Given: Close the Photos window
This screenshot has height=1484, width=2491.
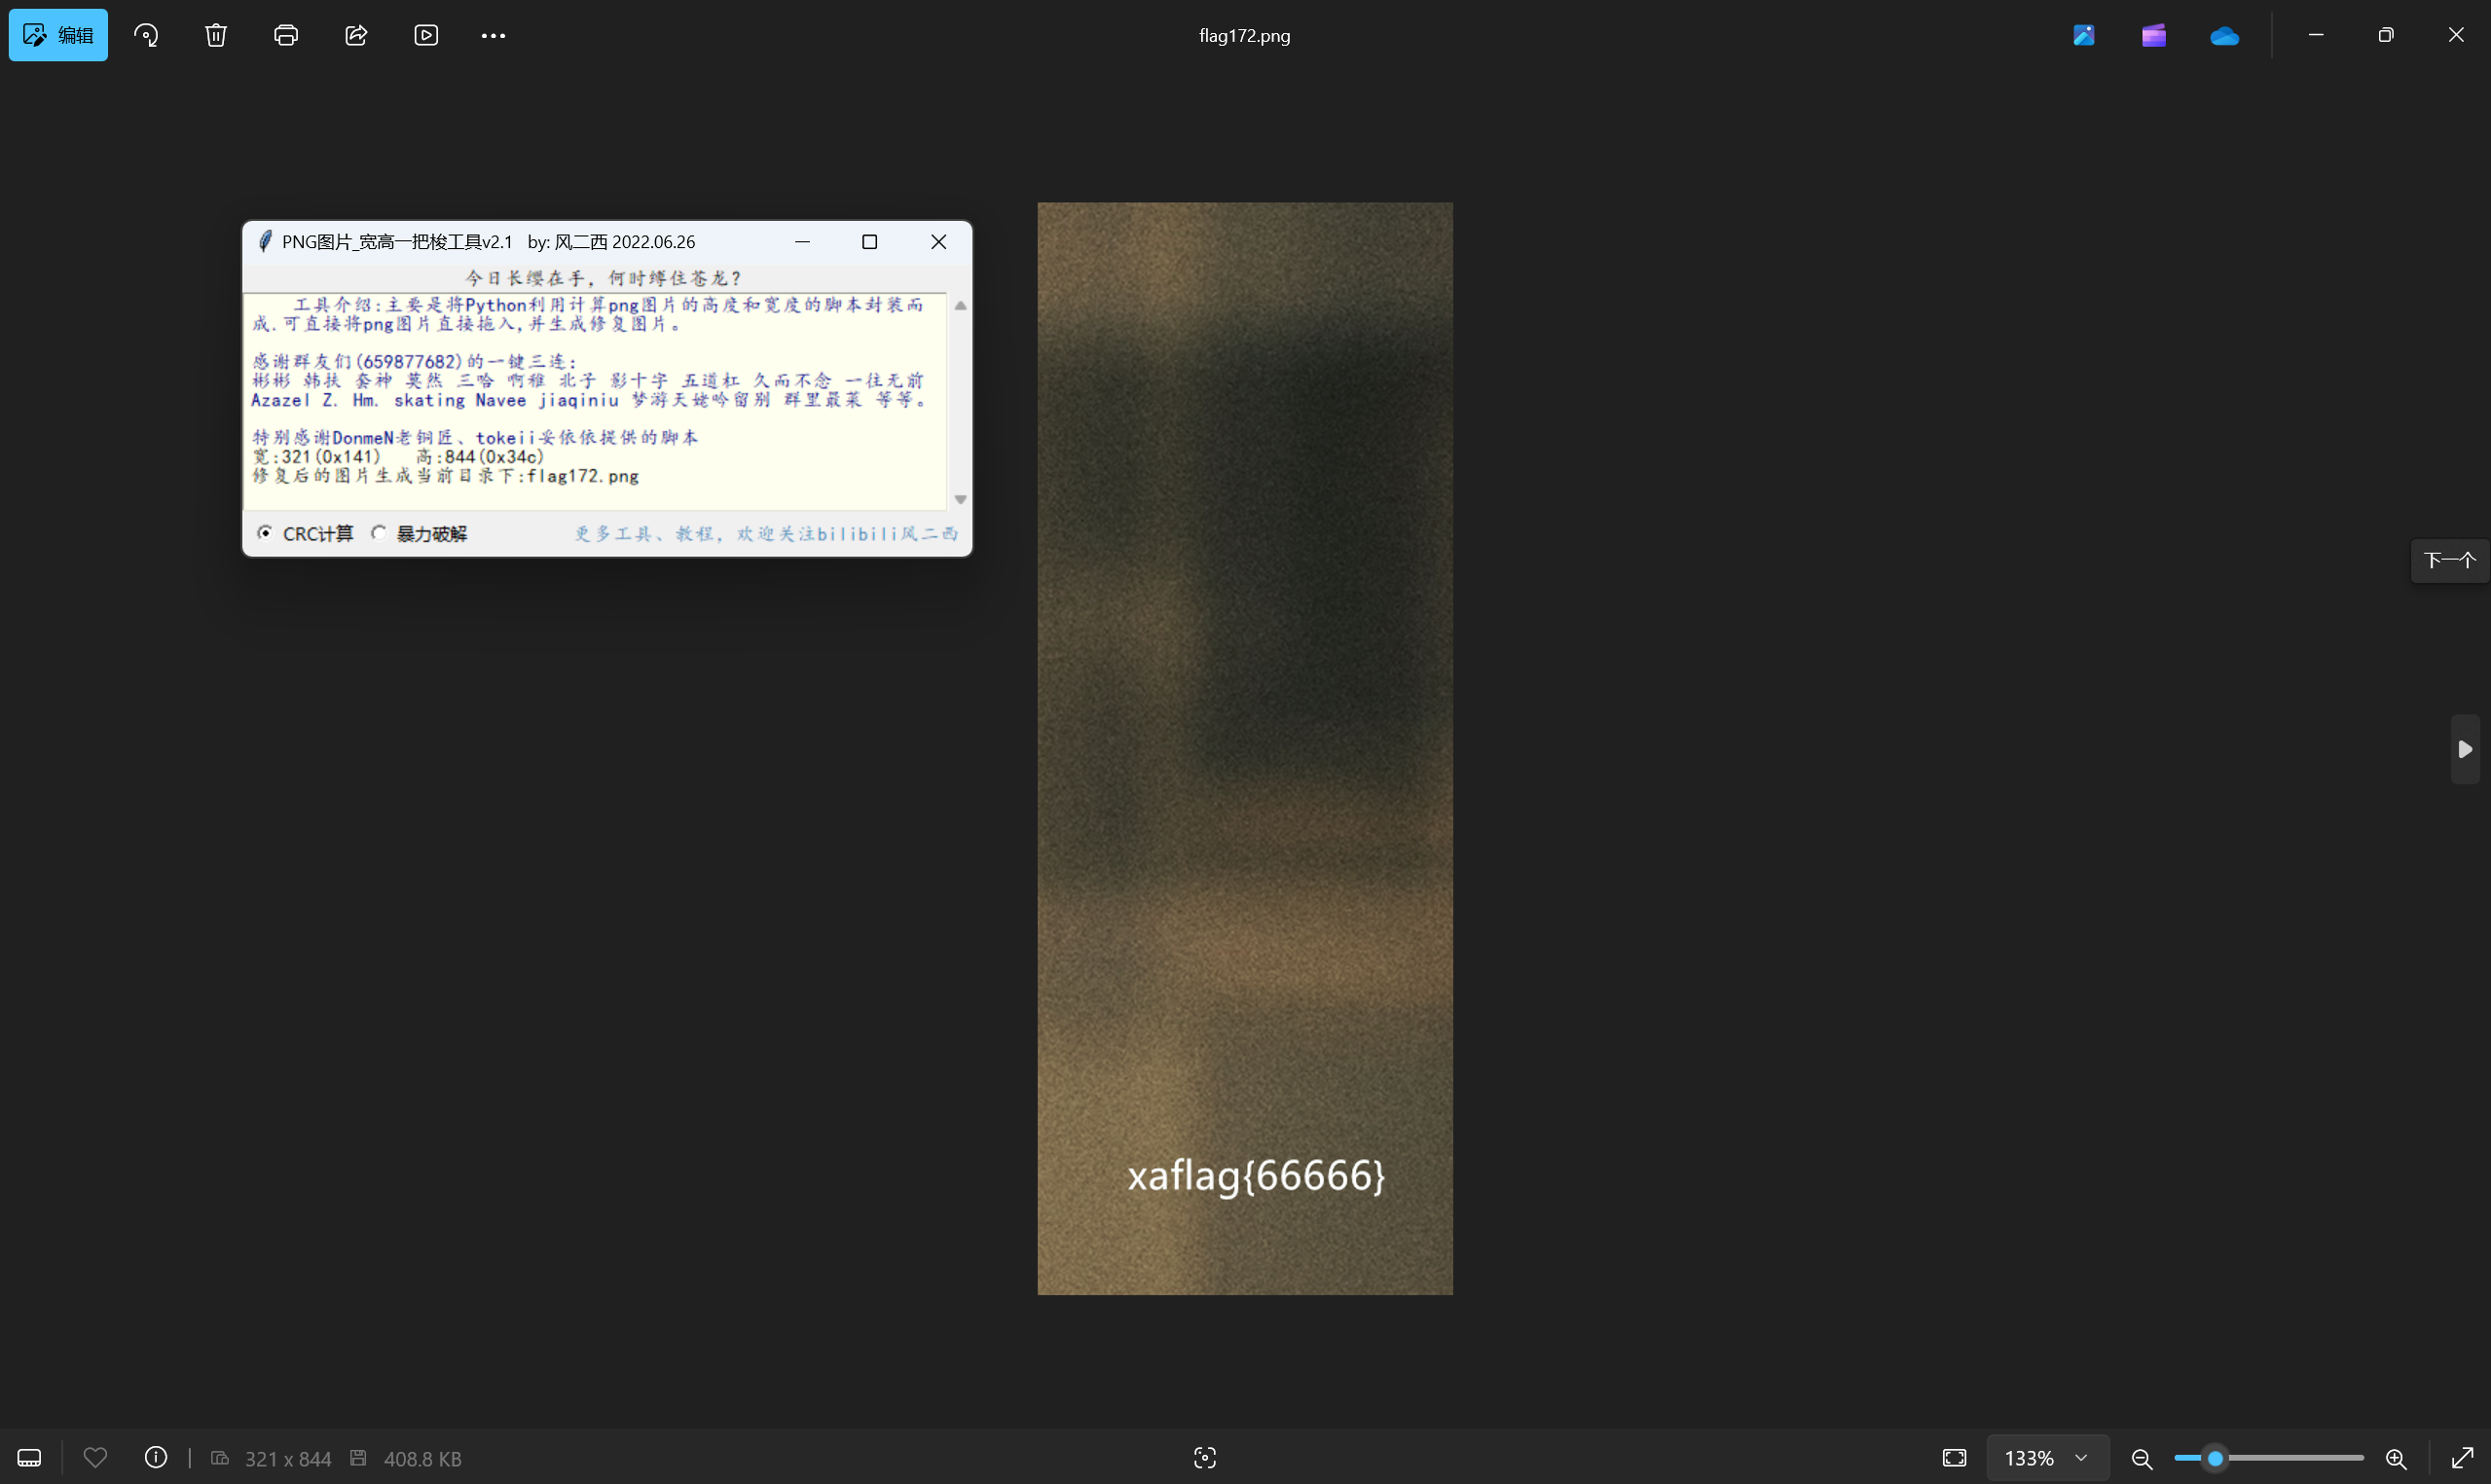Looking at the screenshot, I should [2456, 35].
